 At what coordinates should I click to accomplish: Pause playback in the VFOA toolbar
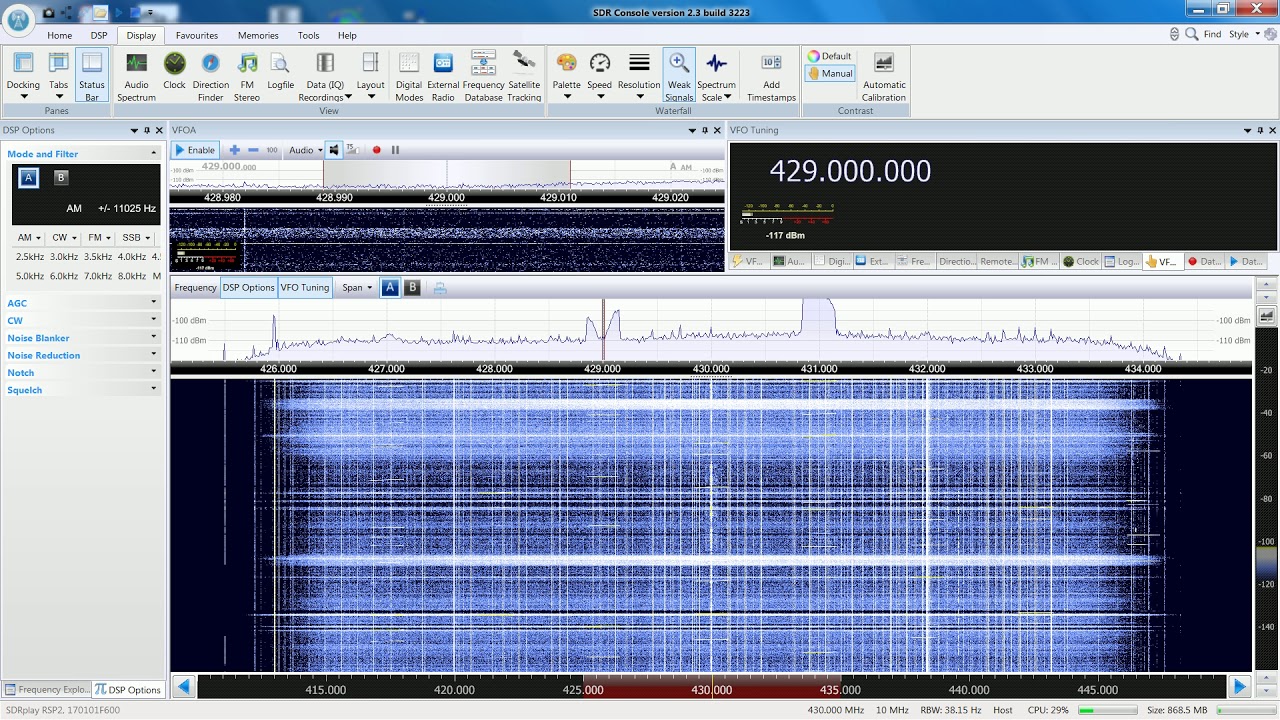coord(395,150)
